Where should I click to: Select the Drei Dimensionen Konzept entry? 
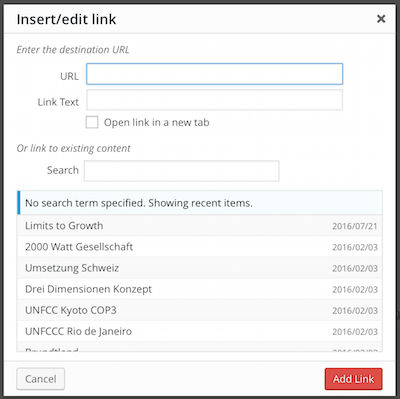pos(200,289)
